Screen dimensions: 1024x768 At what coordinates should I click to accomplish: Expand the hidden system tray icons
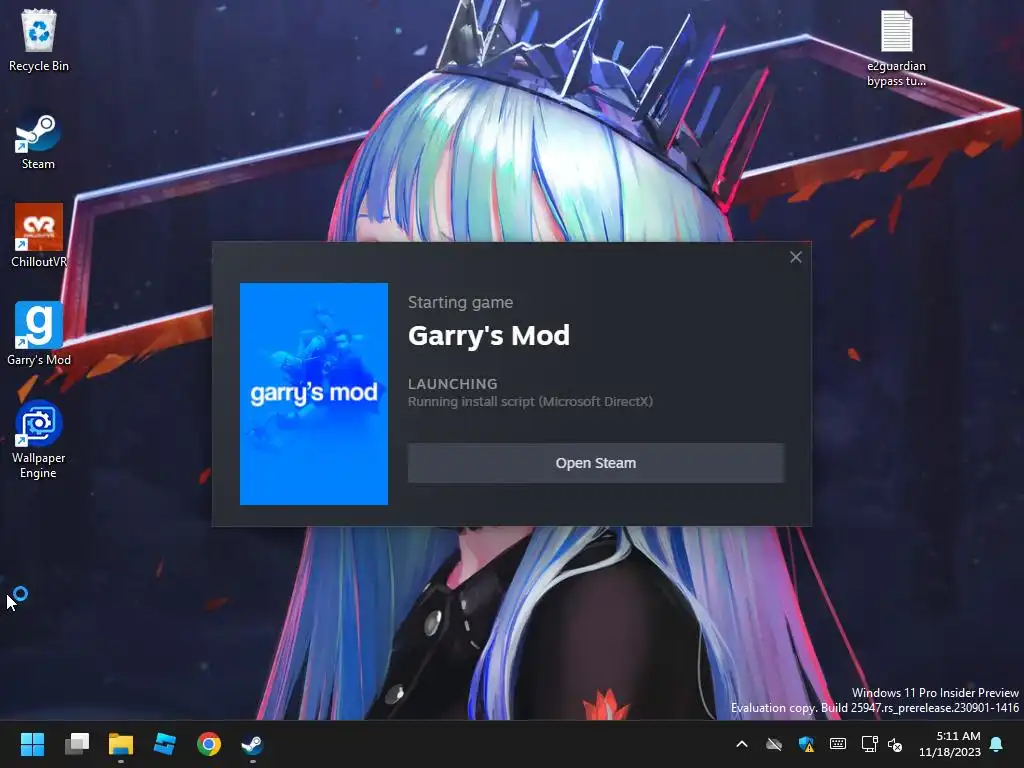click(742, 744)
